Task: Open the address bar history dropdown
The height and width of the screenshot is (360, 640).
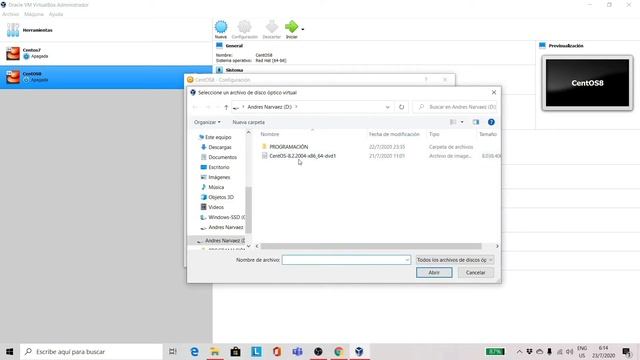Action: click(387, 107)
